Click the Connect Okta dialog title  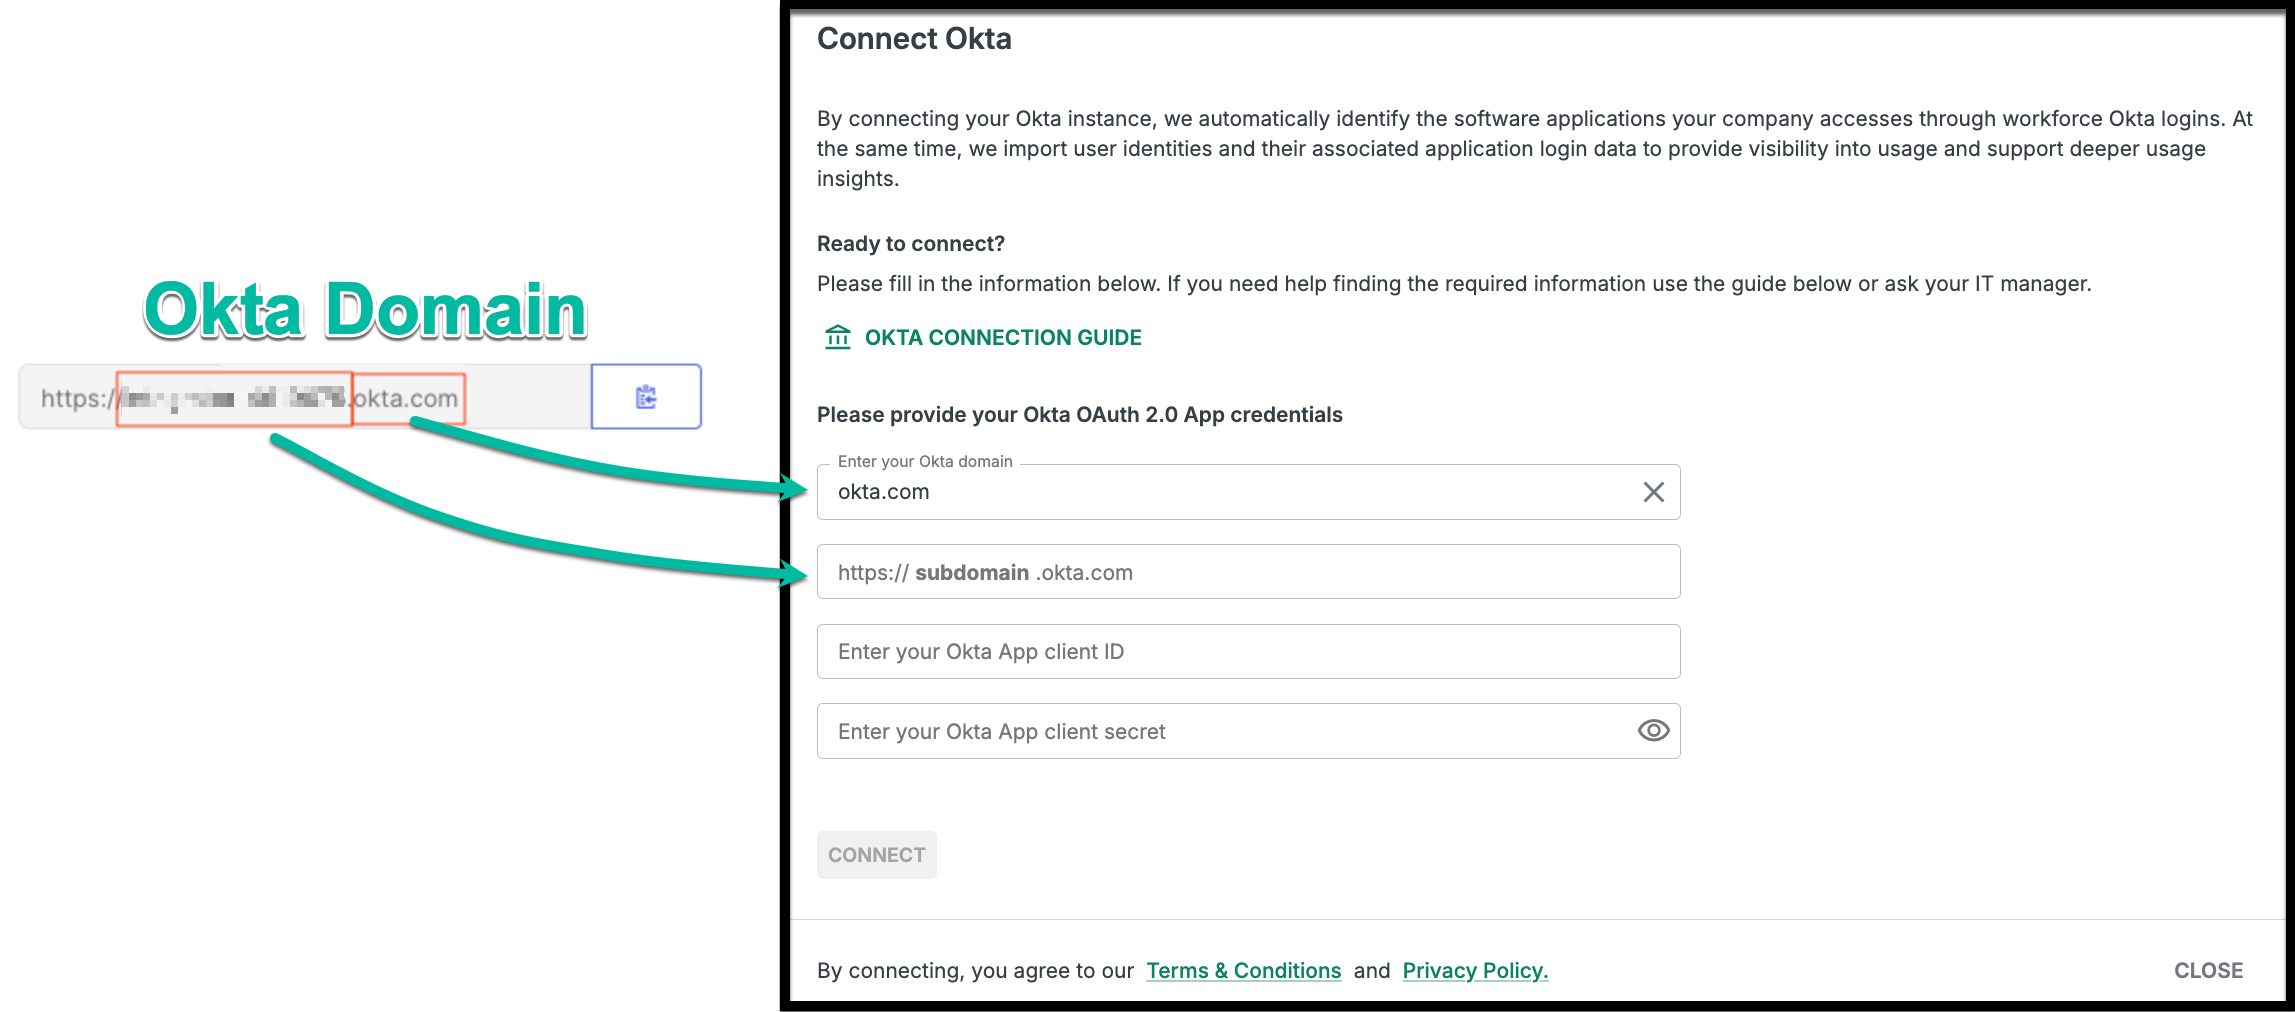914,39
